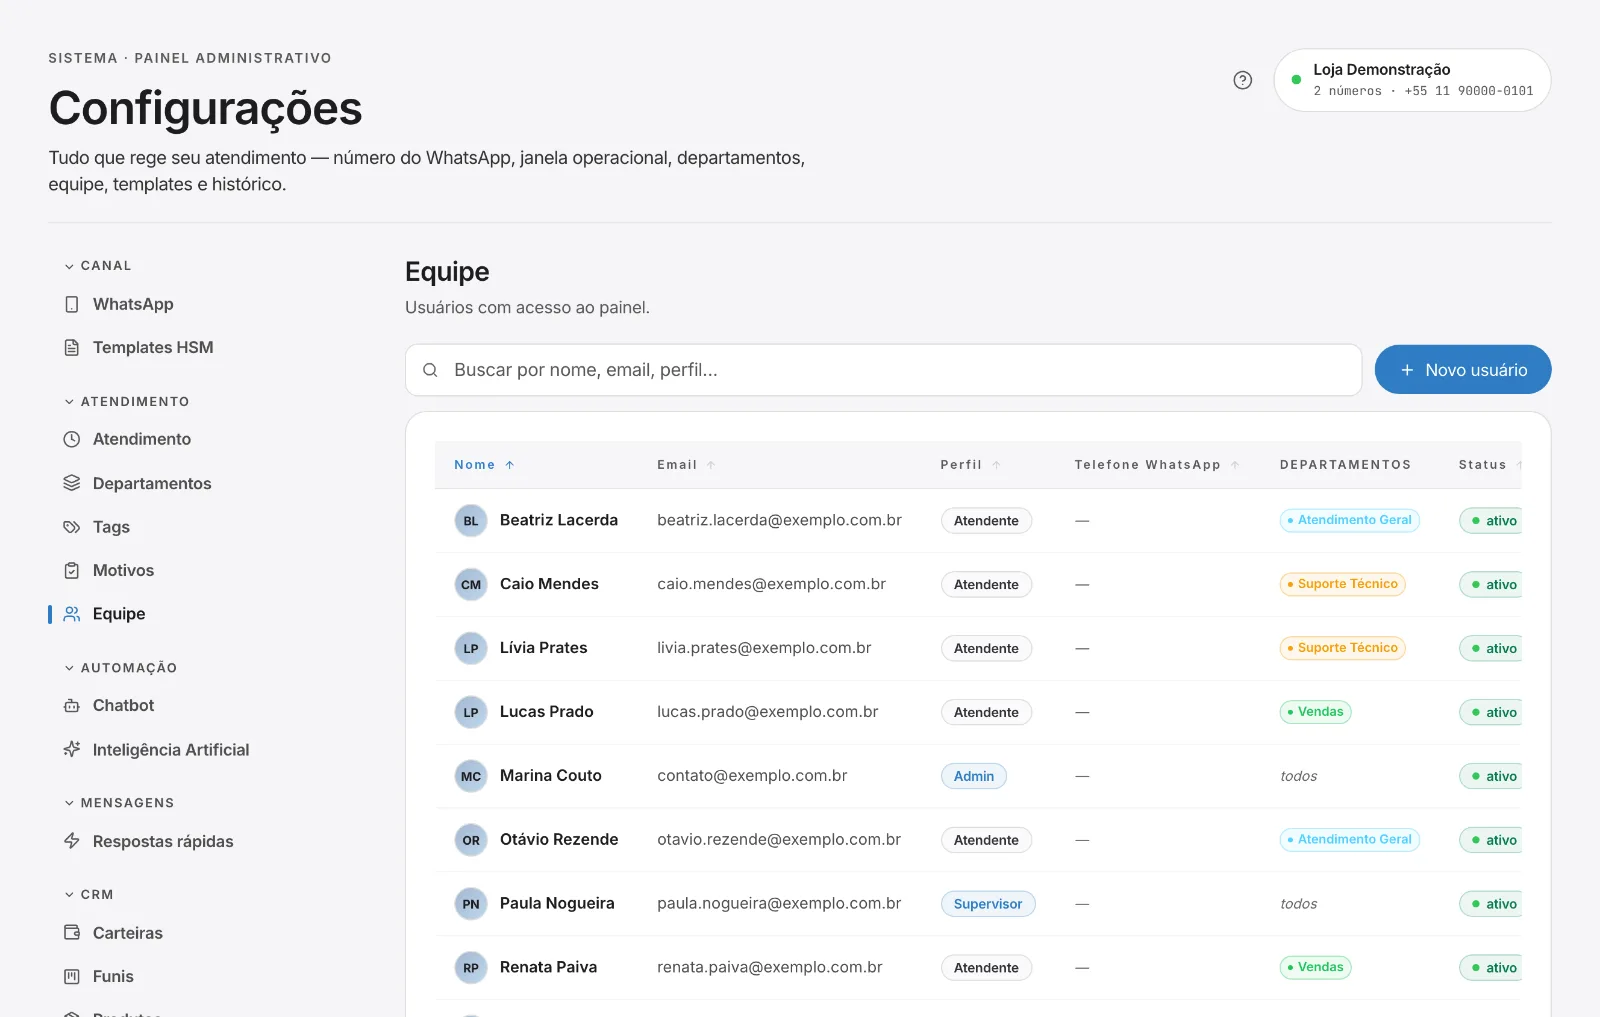
Task: Collapse the ATENDIMENTO section
Action: 126,402
